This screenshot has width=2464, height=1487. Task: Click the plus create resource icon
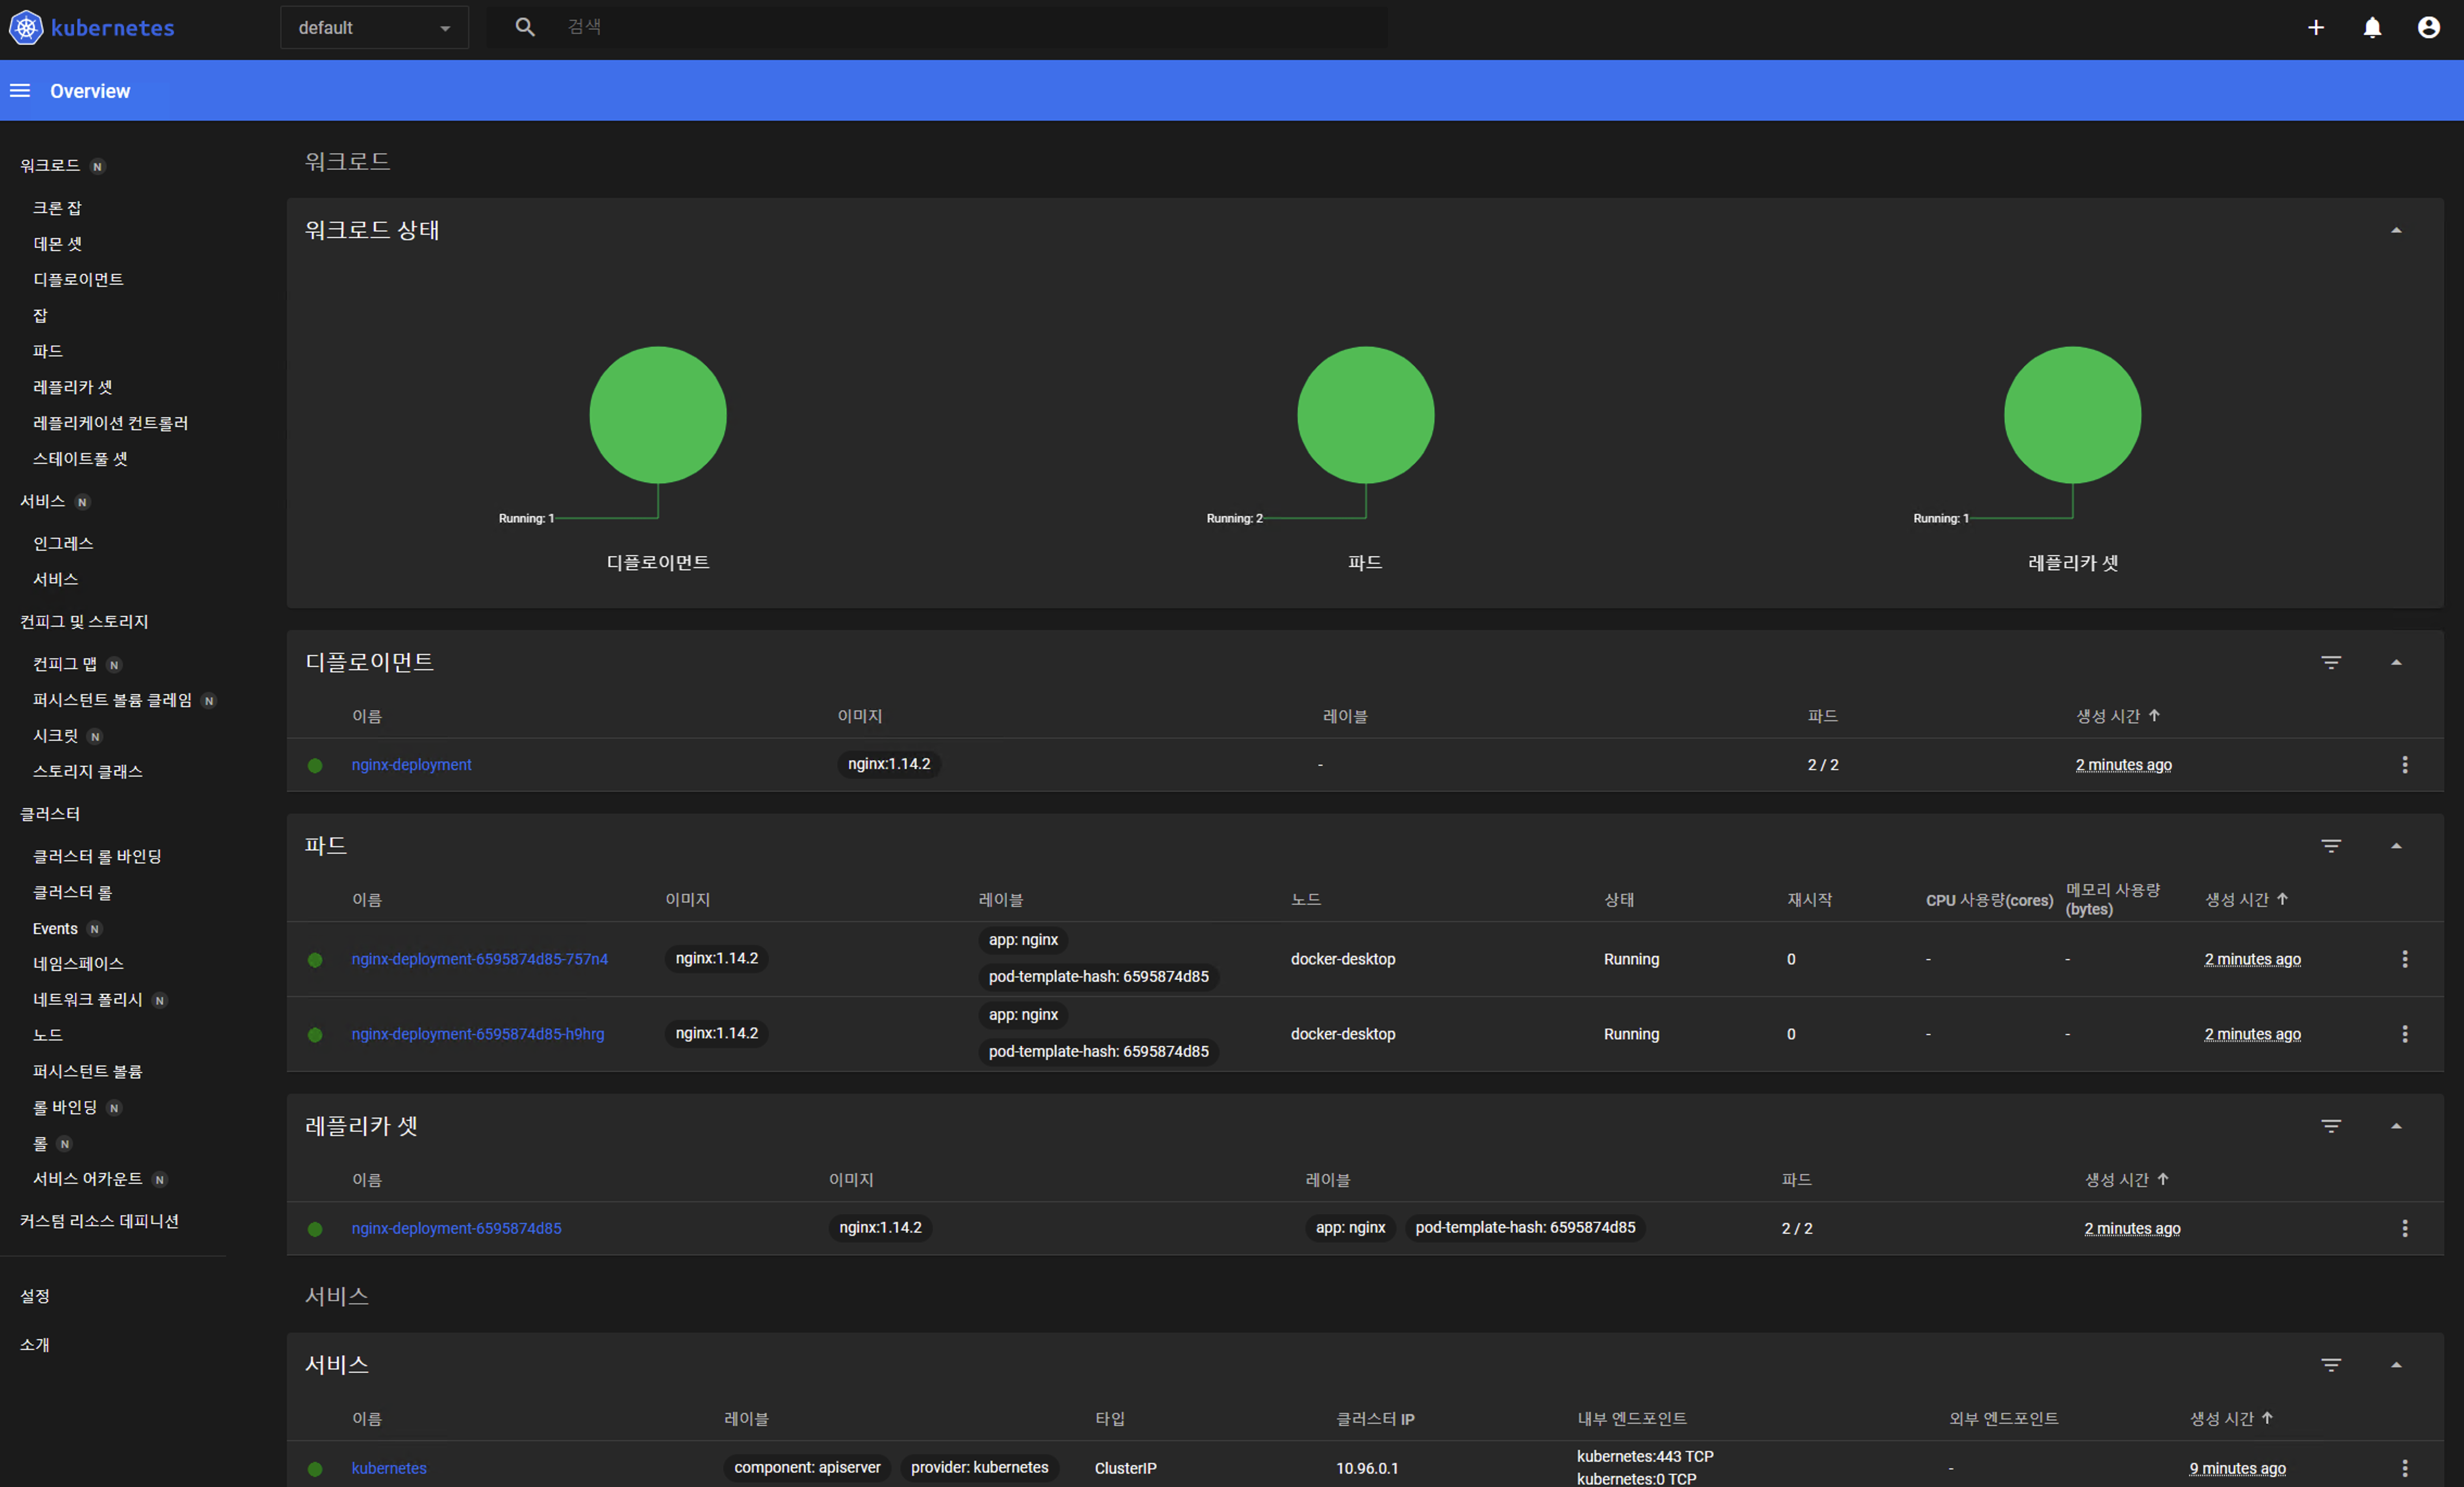click(2316, 28)
